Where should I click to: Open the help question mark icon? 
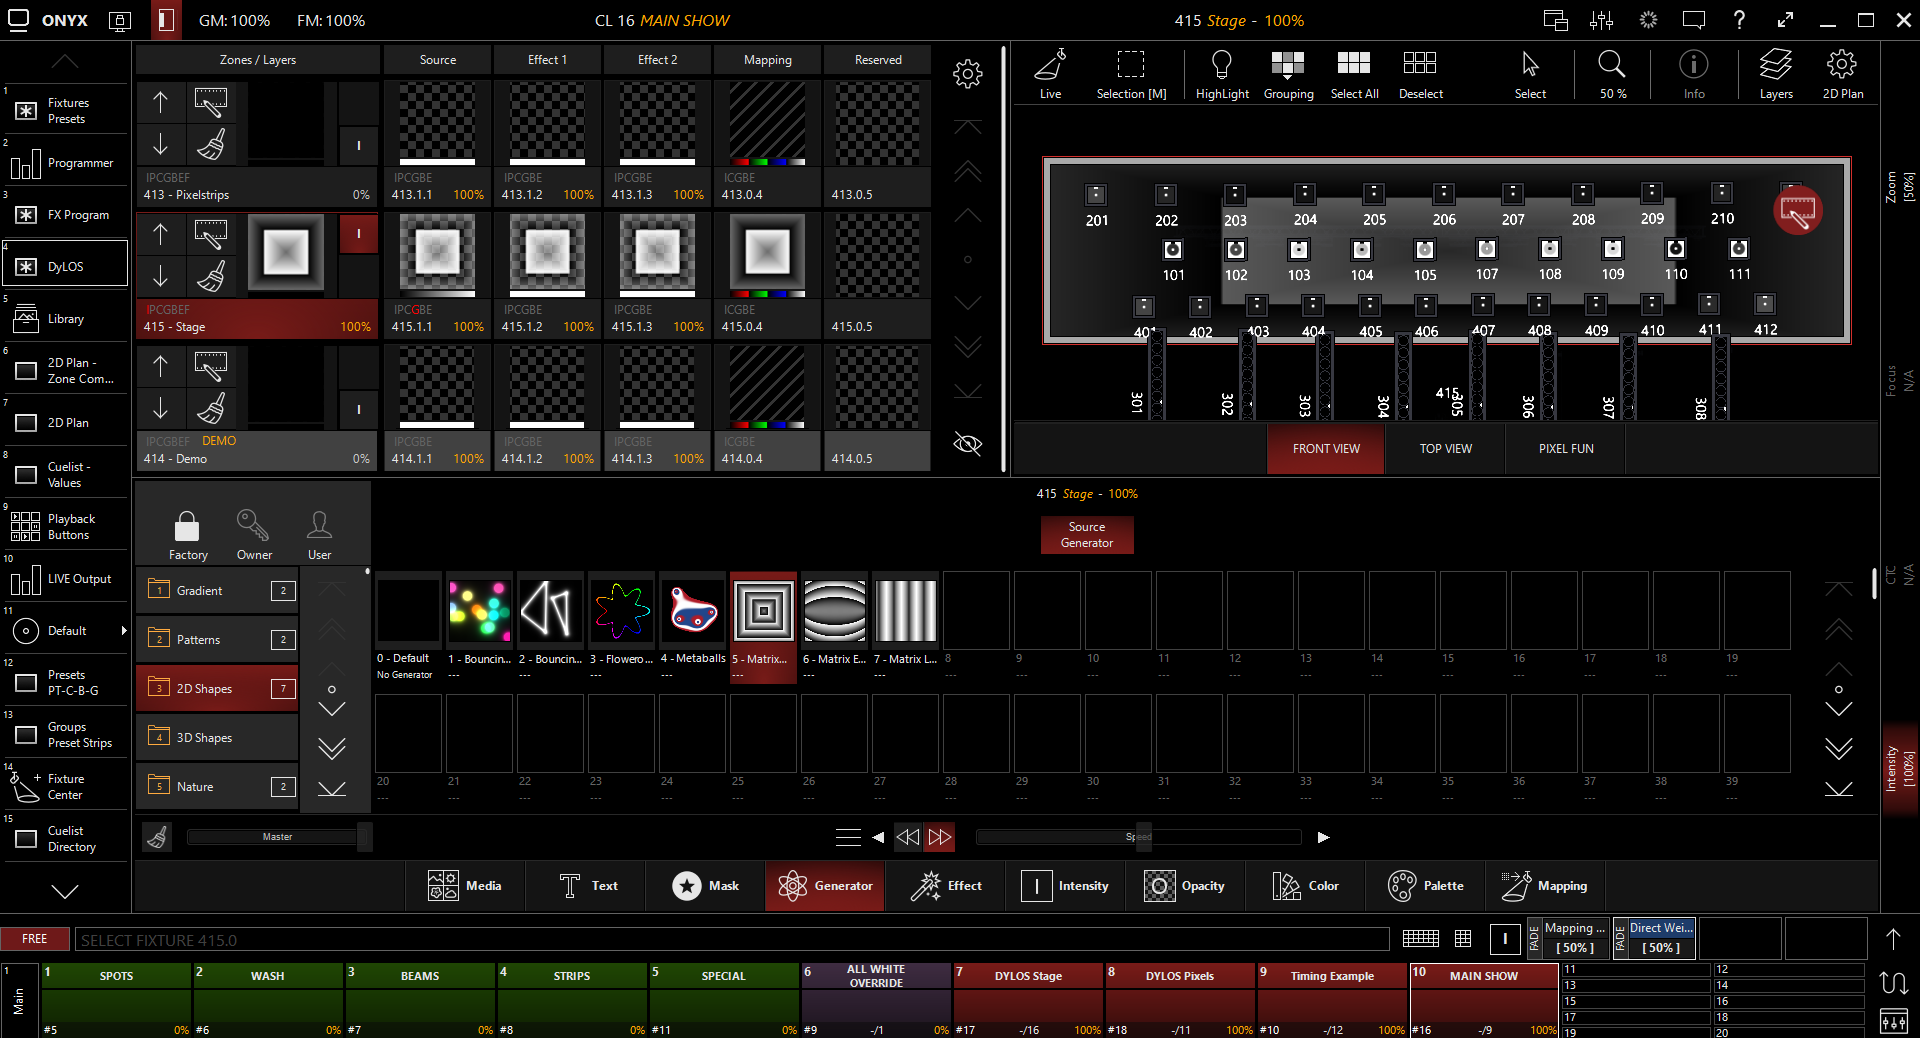coord(1738,20)
